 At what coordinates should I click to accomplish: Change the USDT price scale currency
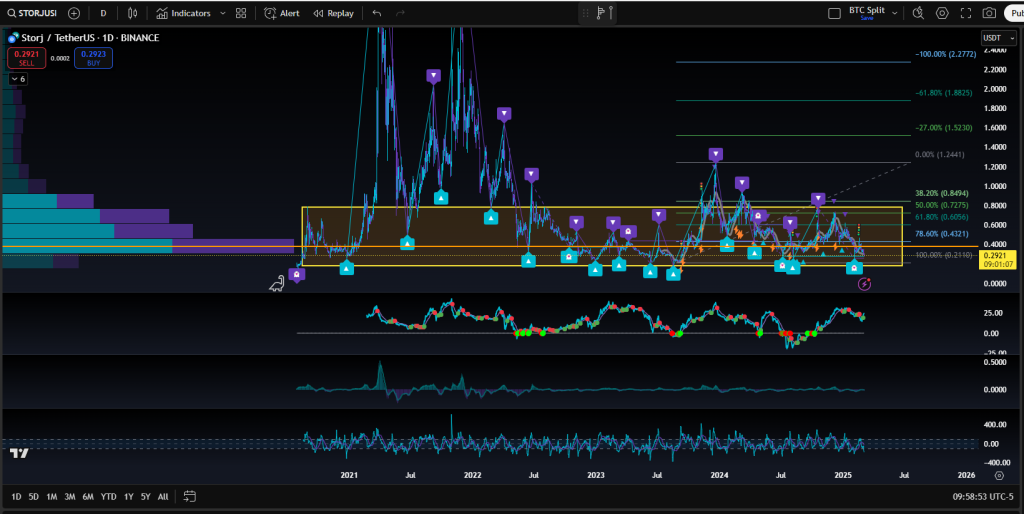click(999, 38)
